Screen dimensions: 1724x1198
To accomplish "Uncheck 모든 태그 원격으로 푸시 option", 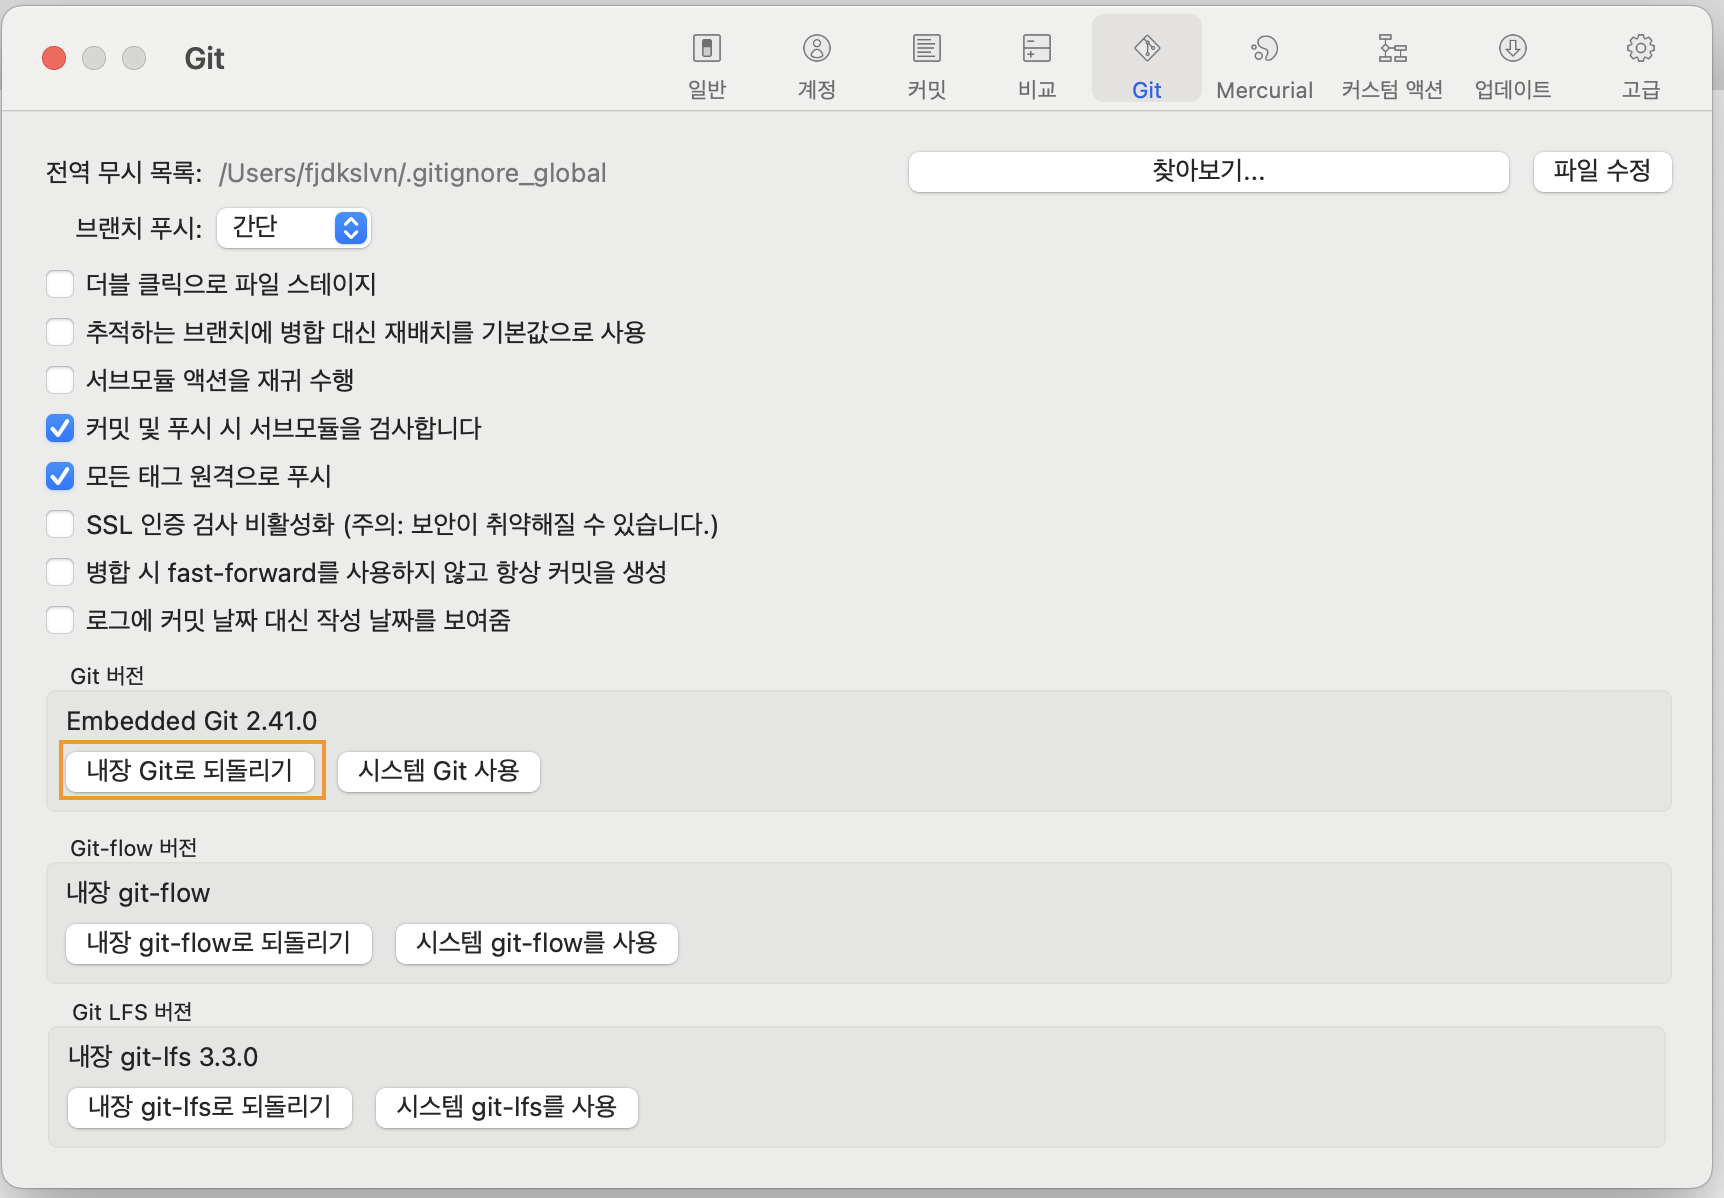I will [60, 476].
